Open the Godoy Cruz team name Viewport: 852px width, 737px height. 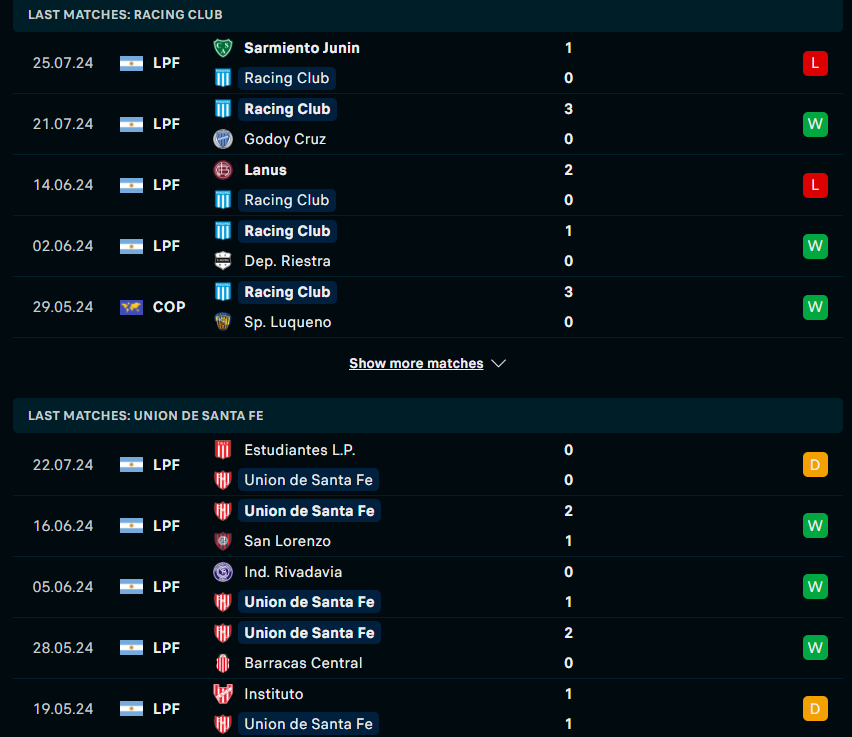click(285, 139)
